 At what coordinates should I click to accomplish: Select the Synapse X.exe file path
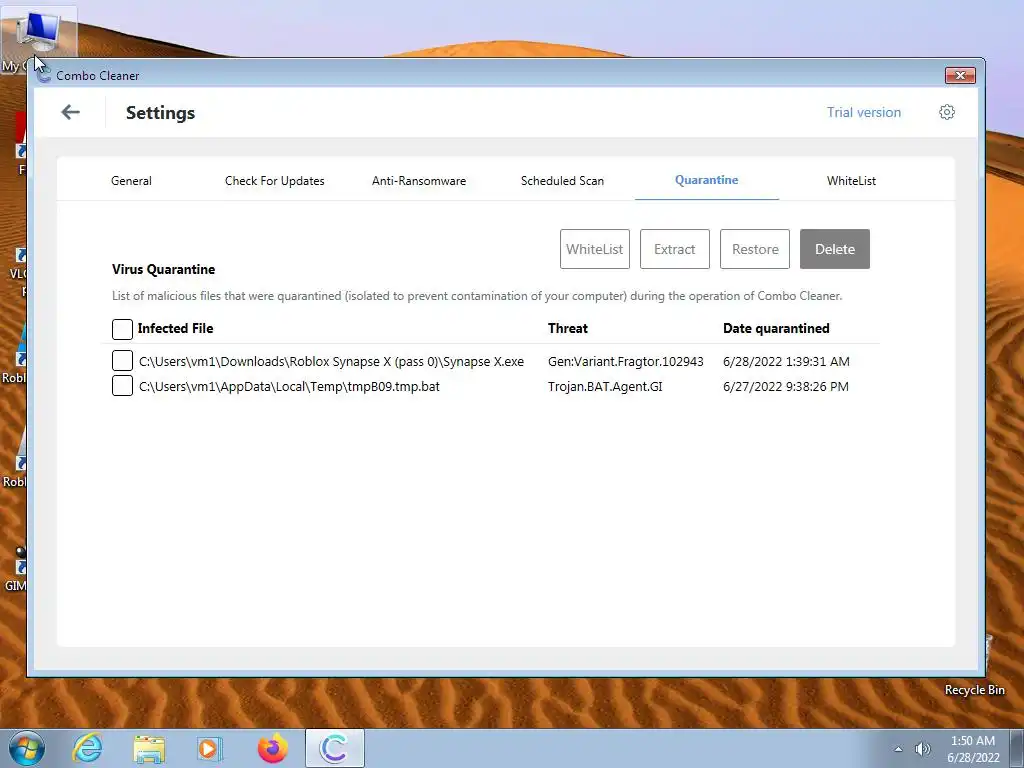coord(331,361)
